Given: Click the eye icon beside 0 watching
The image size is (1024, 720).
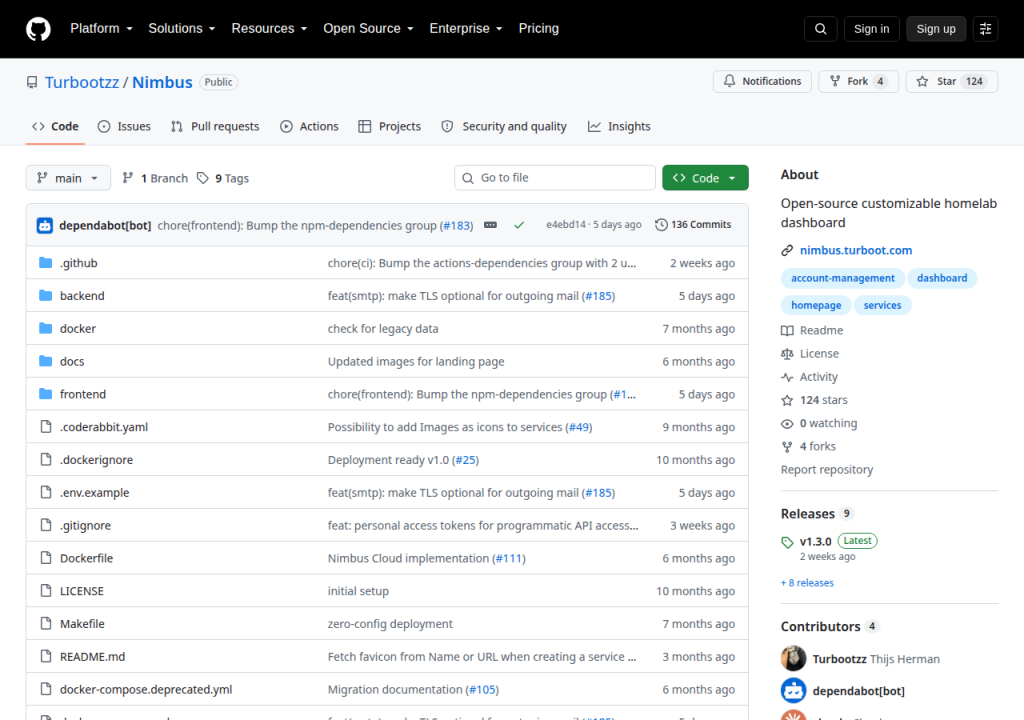Looking at the screenshot, I should coord(787,423).
